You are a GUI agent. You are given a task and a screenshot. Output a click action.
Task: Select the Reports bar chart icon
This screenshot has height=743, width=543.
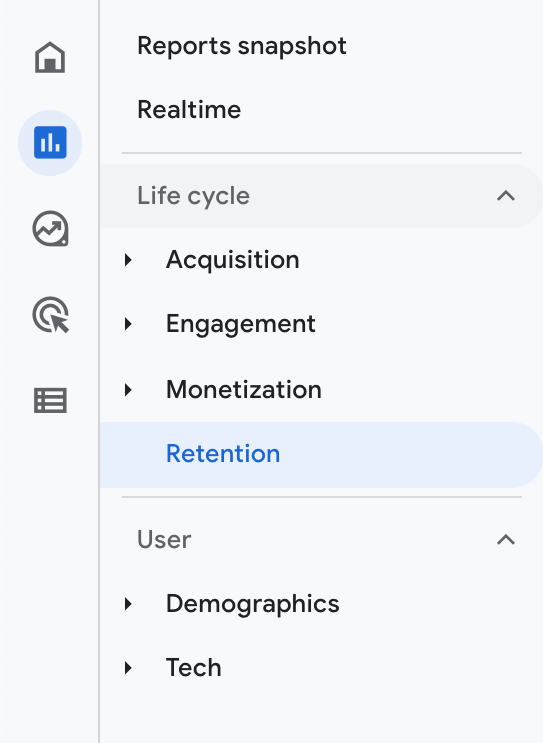point(50,143)
